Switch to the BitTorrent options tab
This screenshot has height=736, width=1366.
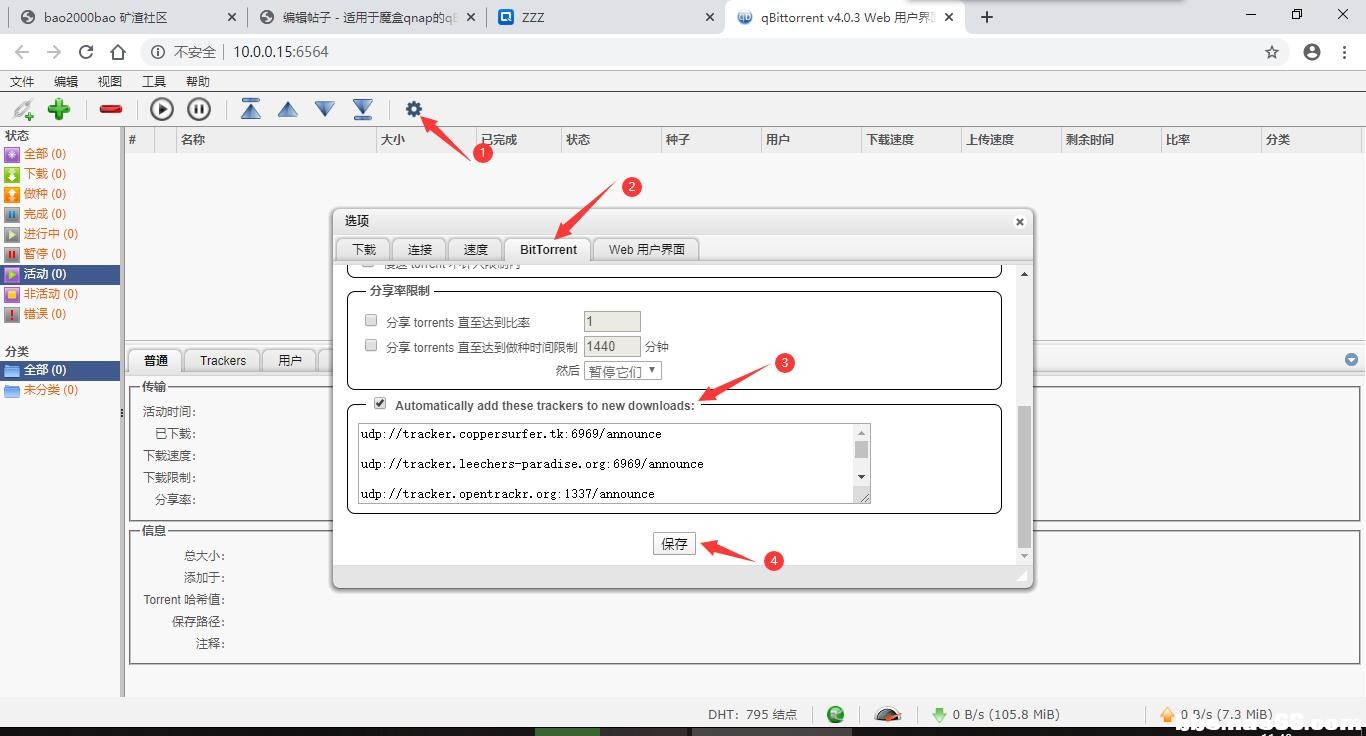(x=548, y=249)
